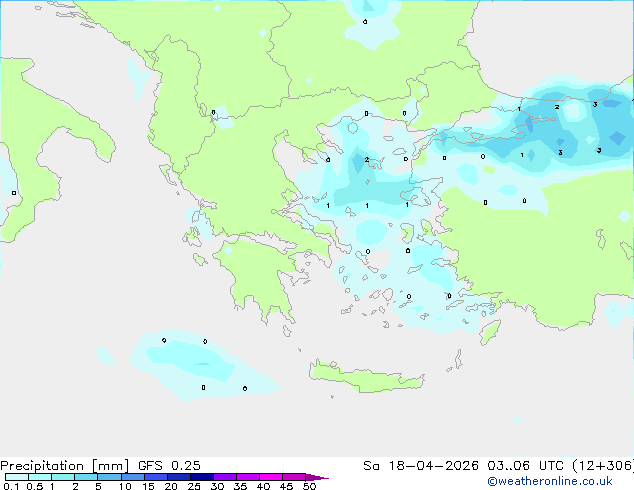Image resolution: width=634 pixels, height=490 pixels.
Task: Click the legend value label '25'
Action: [x=194, y=486]
